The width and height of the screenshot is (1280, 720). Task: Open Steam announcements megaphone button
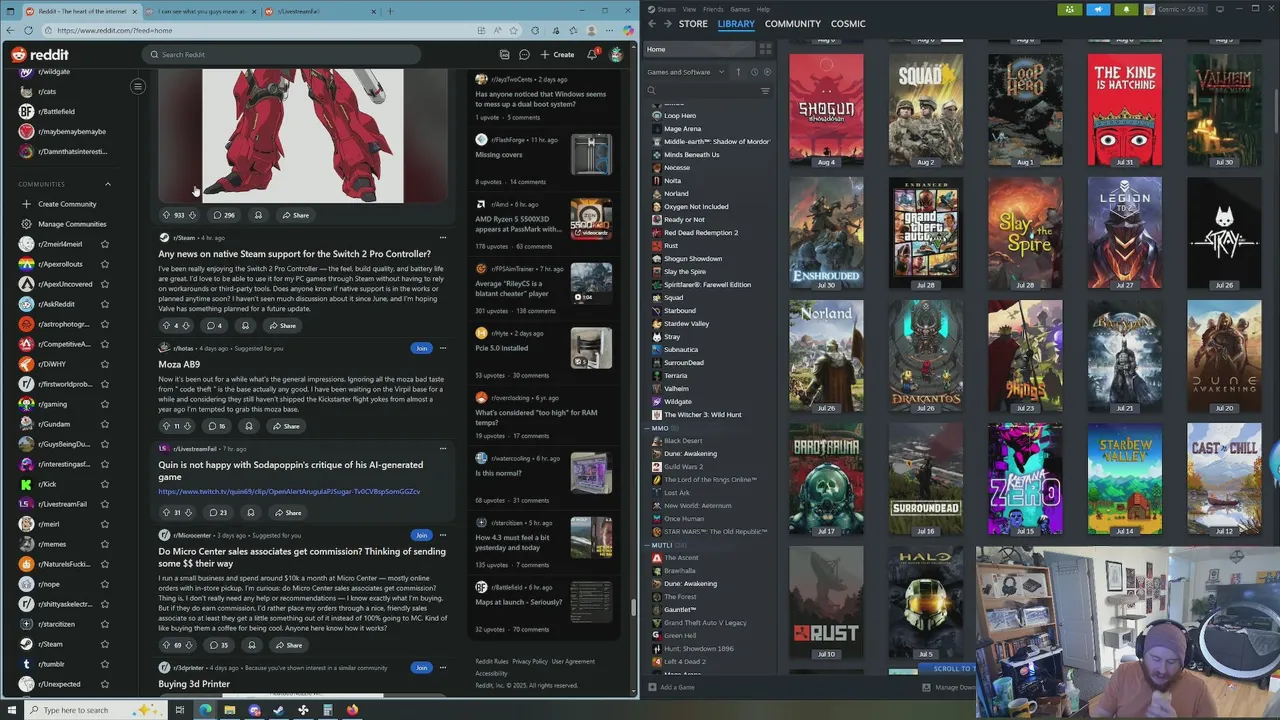click(x=1098, y=9)
